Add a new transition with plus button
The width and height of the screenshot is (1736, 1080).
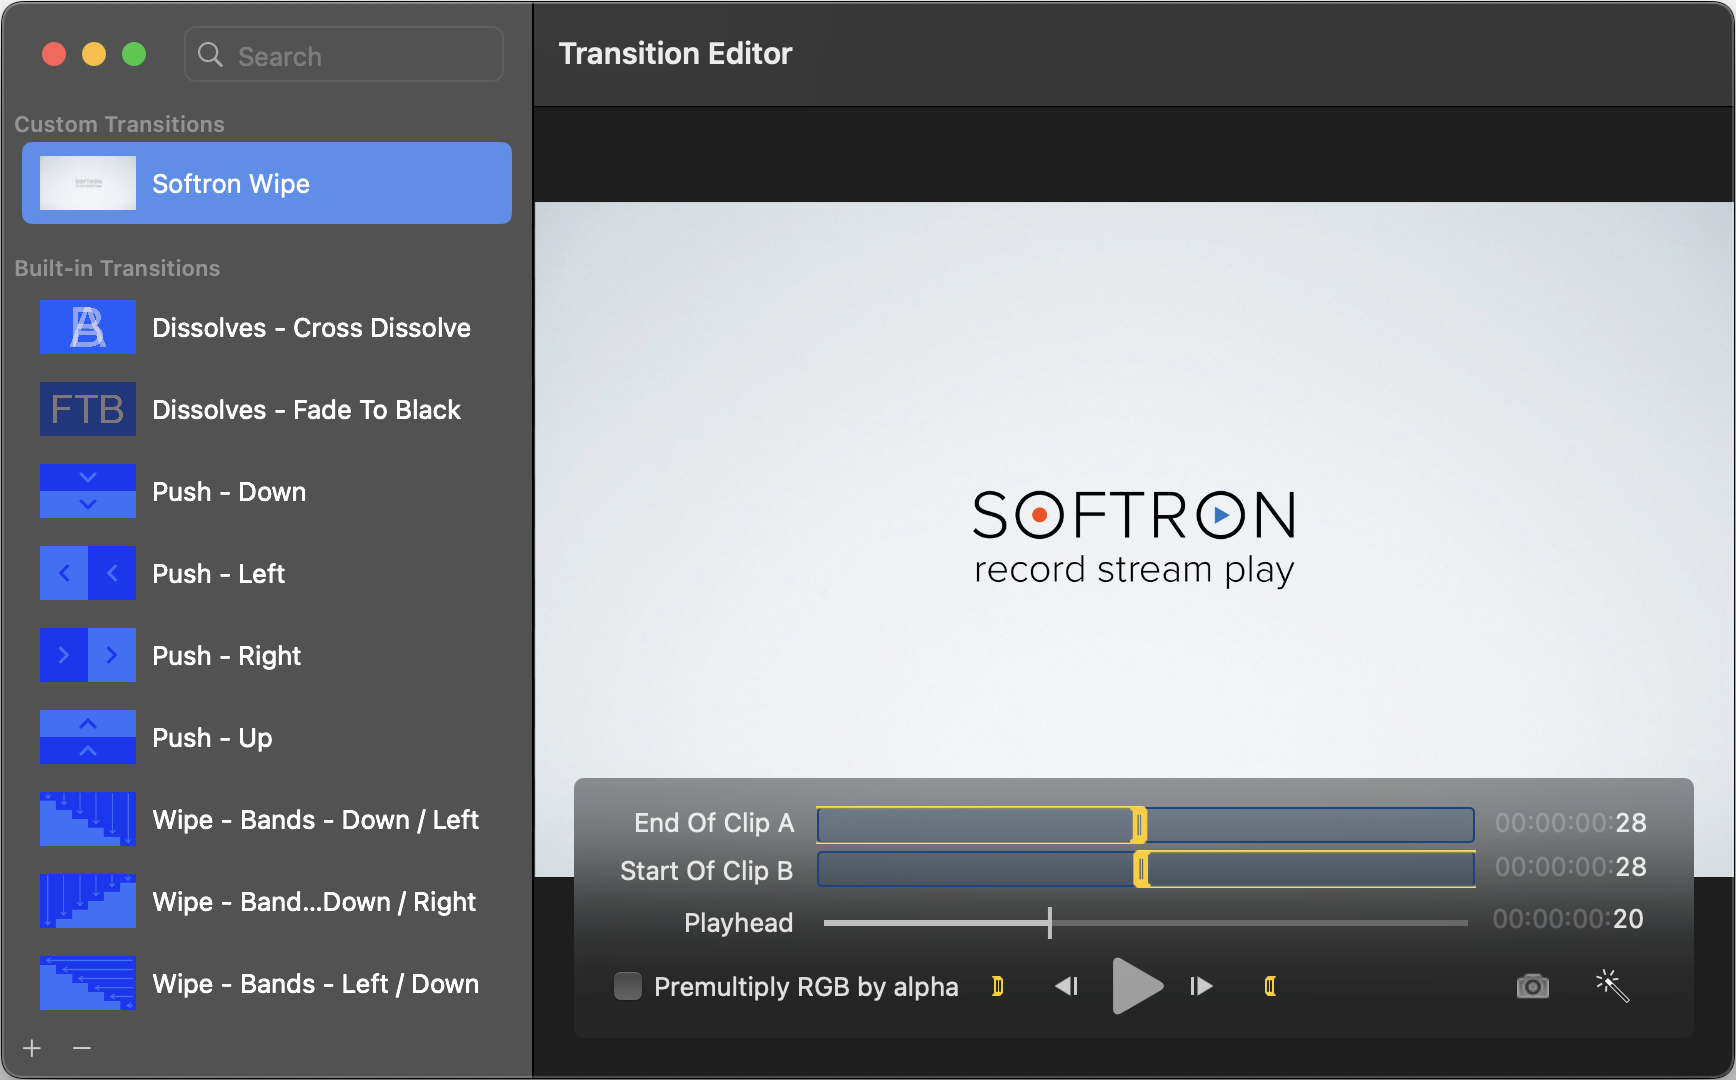coord(32,1048)
